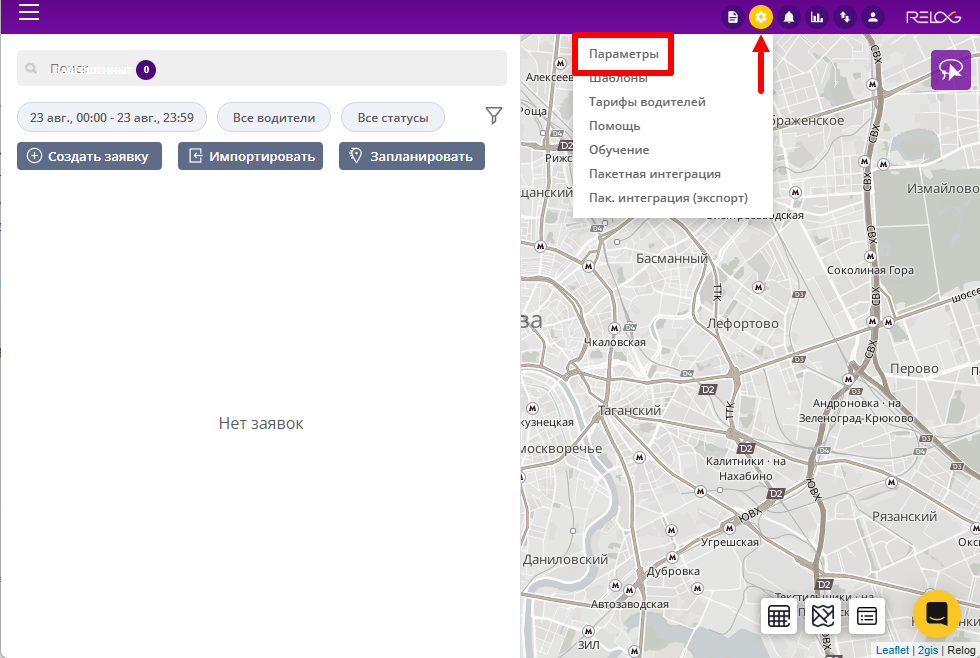Expand the 'Все статусы' dropdown
This screenshot has width=980, height=658.
point(393,117)
